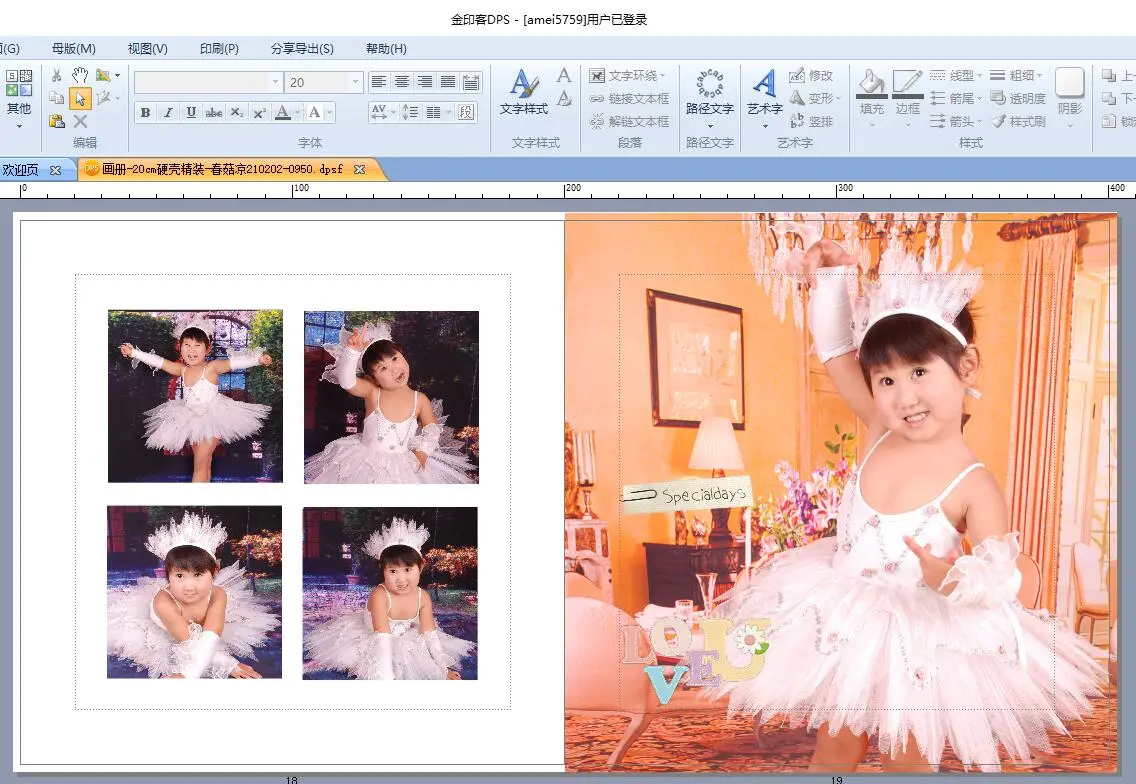
Task: Toggle underline formatting
Action: pos(191,113)
